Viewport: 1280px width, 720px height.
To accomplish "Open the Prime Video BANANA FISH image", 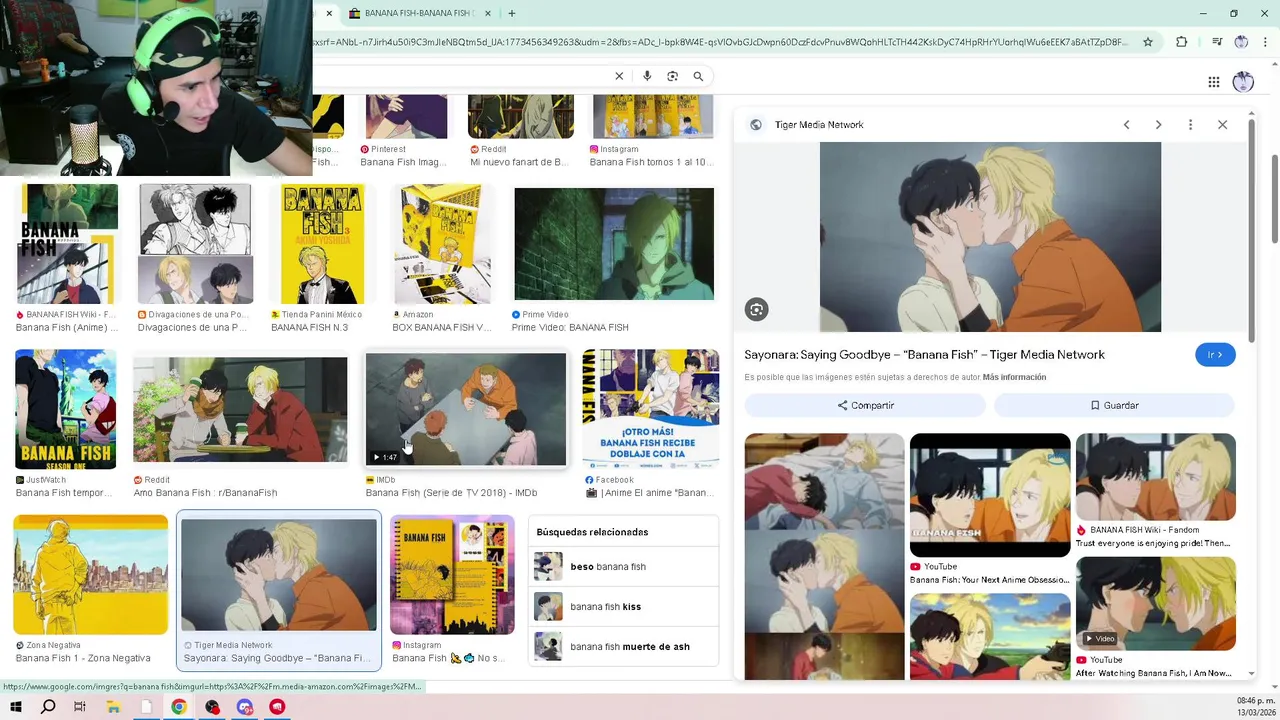I will coord(614,244).
